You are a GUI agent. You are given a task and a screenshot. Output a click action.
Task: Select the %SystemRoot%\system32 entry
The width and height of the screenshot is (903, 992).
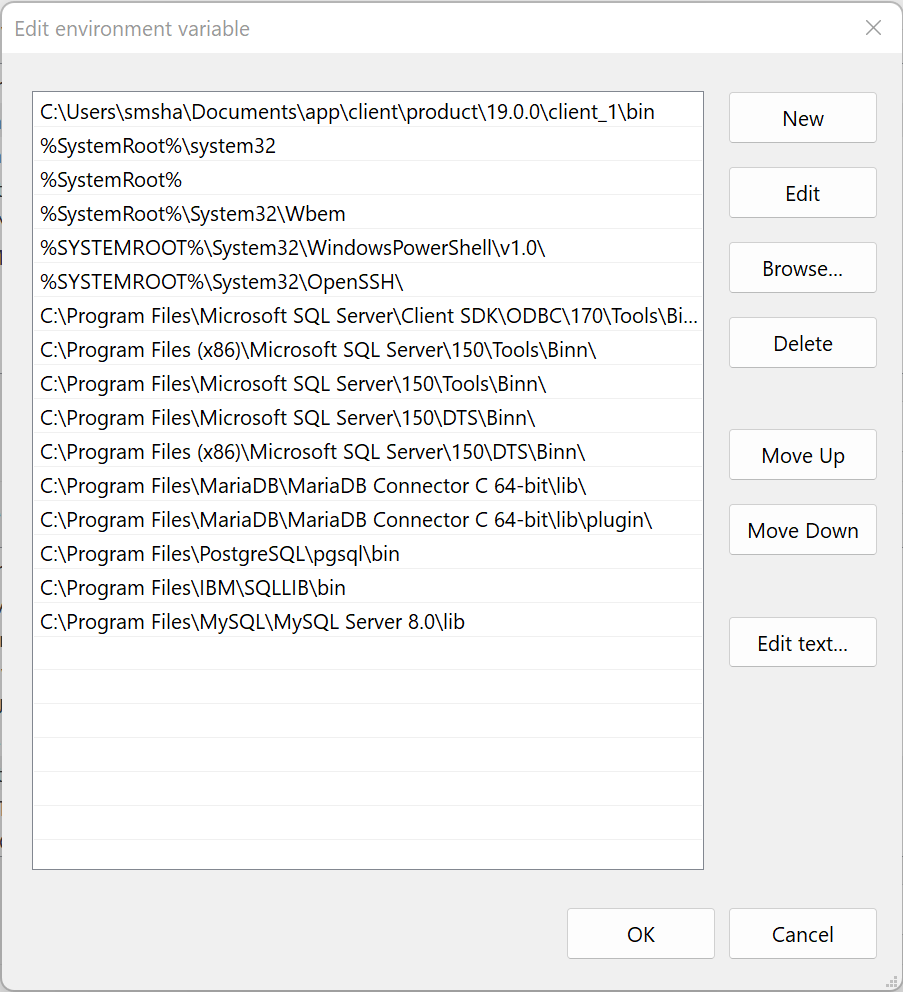tap(368, 146)
